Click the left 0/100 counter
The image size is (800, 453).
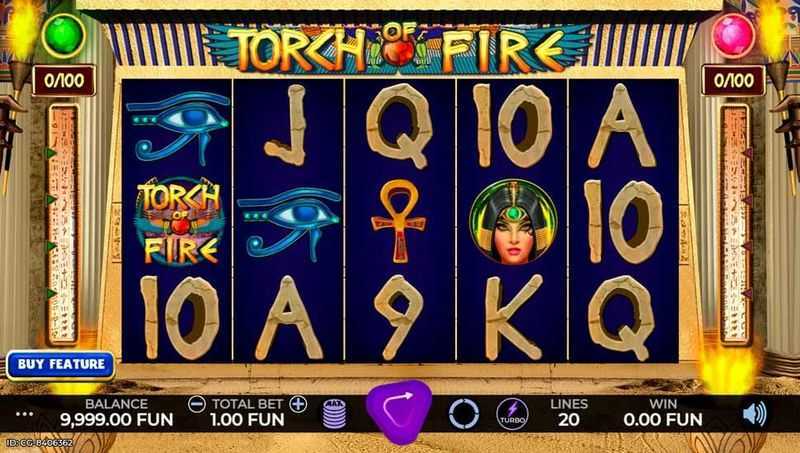click(64, 81)
